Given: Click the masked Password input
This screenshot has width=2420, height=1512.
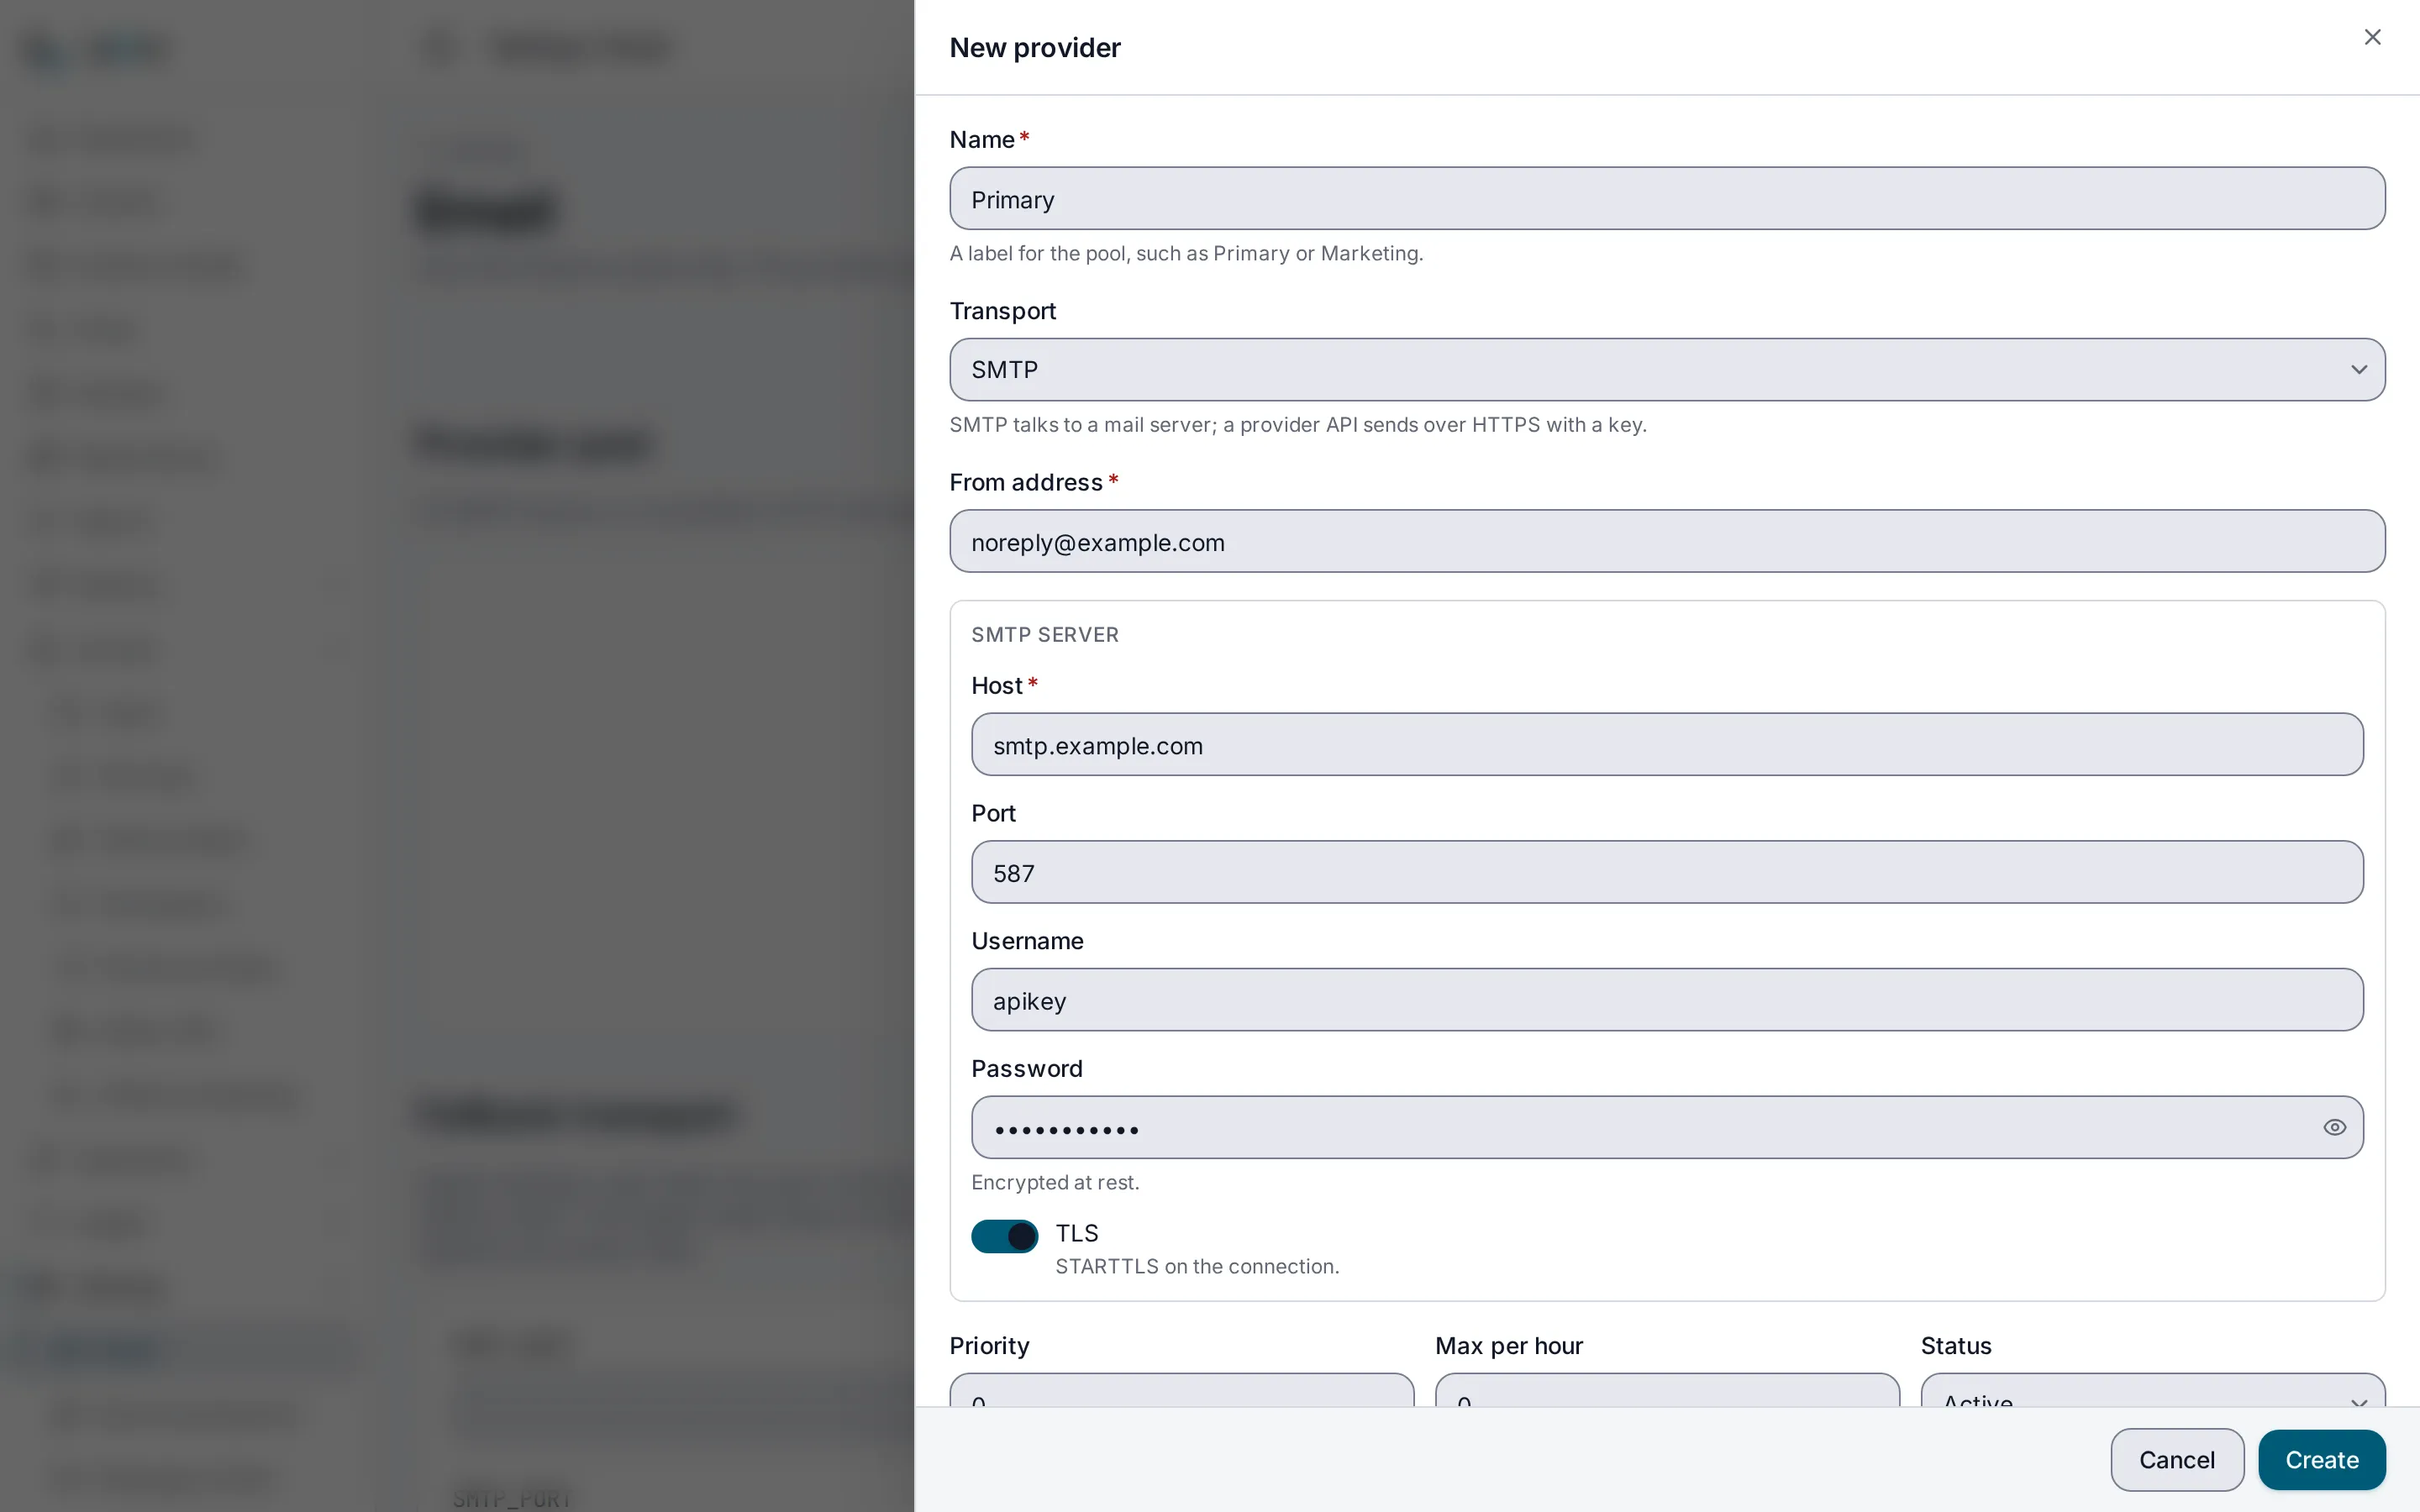Looking at the screenshot, I should click(1640, 1127).
